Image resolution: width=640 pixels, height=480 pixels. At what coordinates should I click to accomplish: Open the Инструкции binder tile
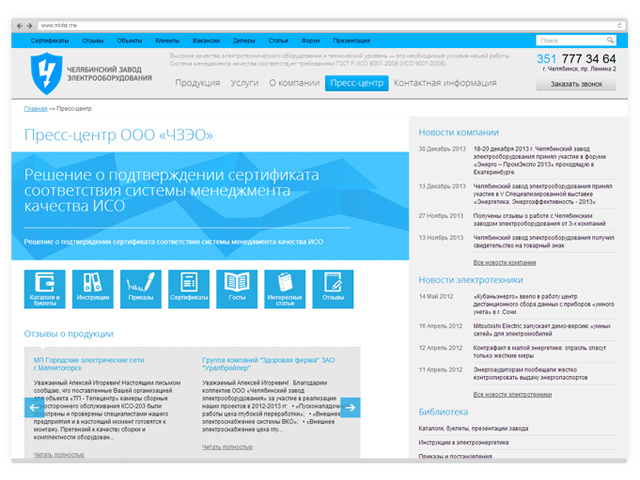click(93, 289)
